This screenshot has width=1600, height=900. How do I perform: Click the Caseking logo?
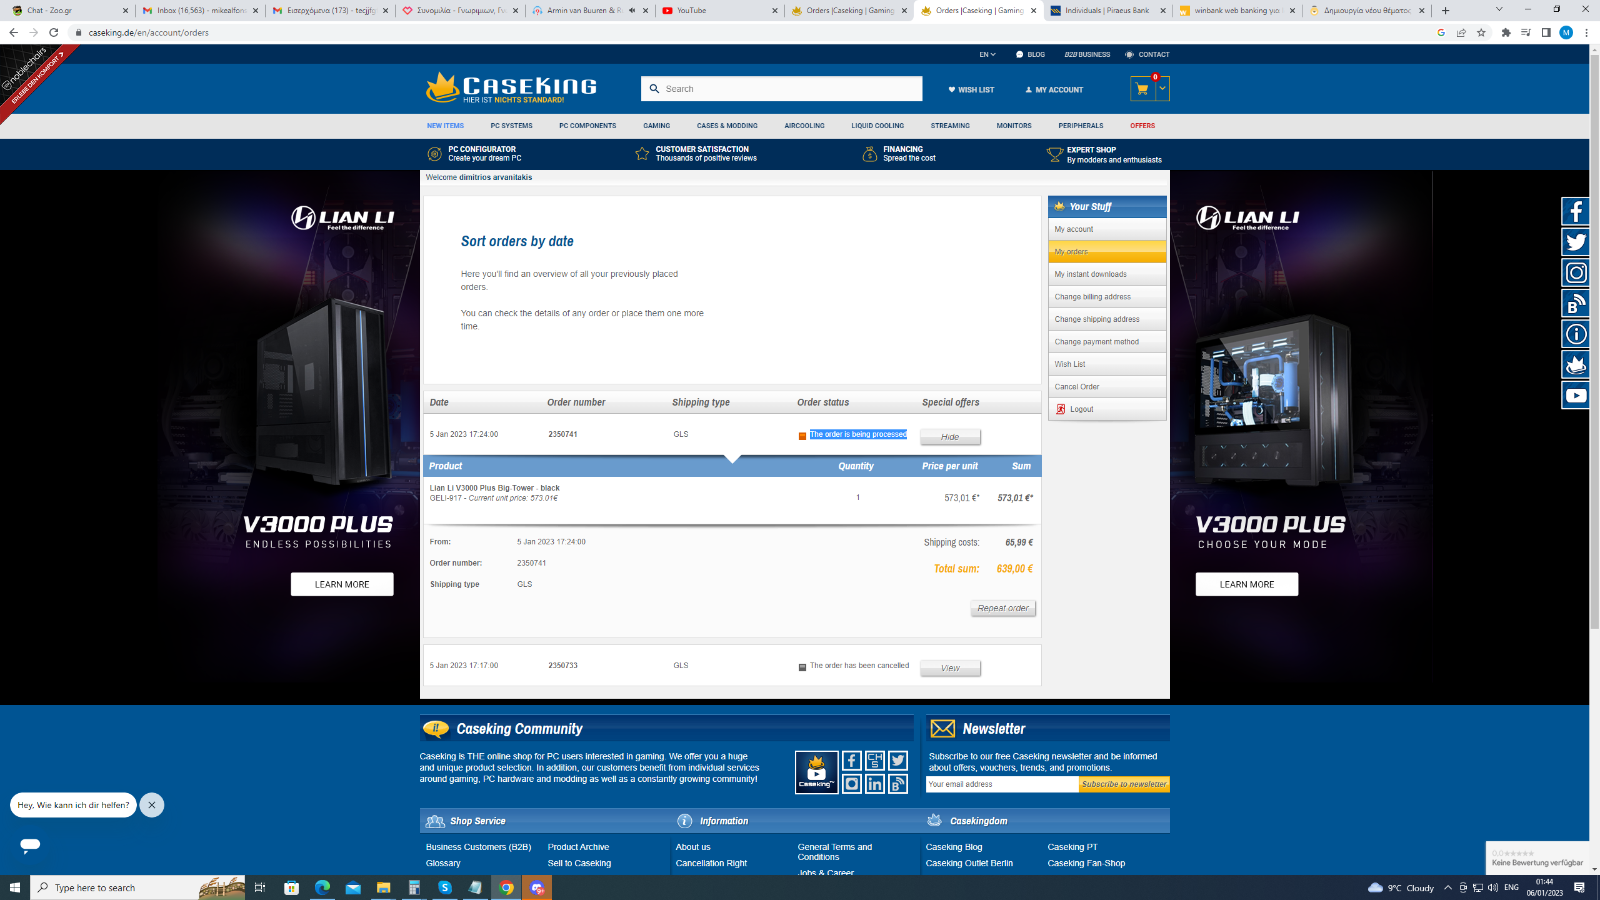511,88
